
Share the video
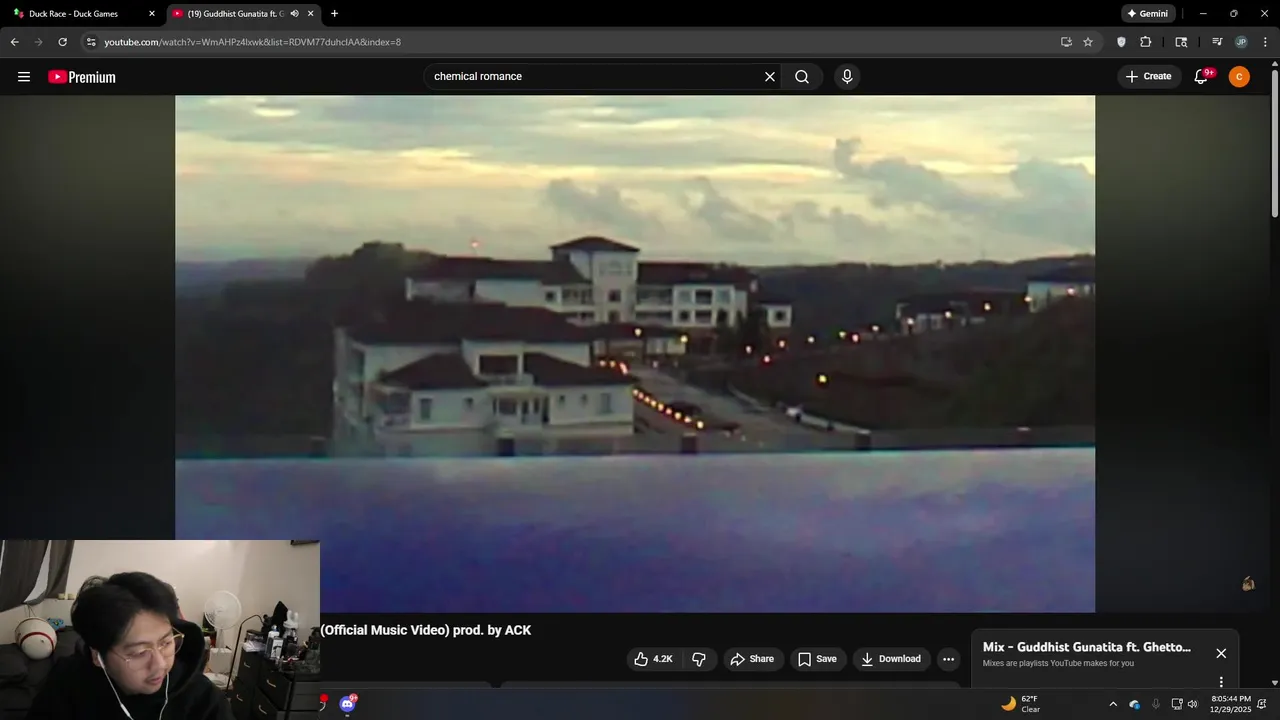752,659
